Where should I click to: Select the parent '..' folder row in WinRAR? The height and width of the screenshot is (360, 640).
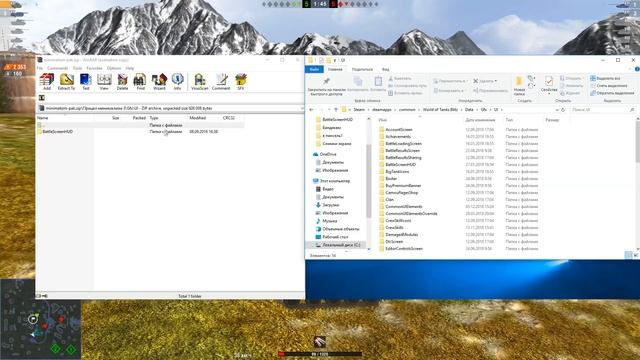click(140, 125)
